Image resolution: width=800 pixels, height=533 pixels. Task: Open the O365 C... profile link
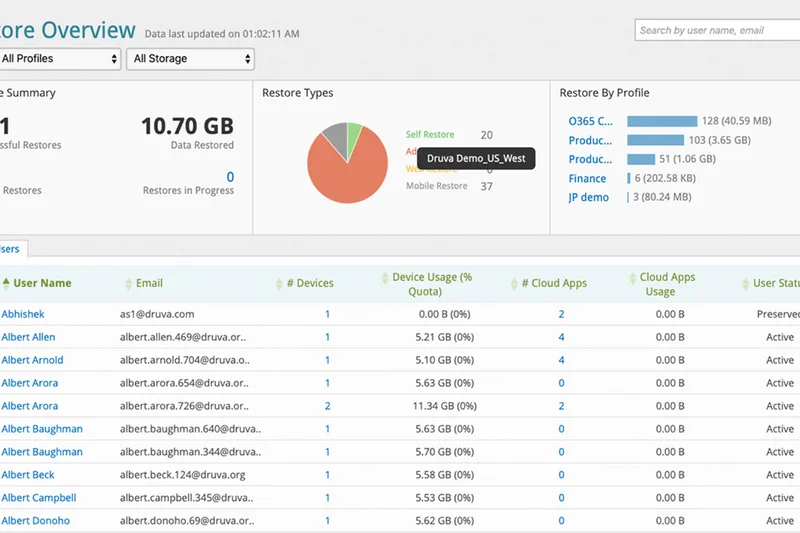[x=590, y=121]
